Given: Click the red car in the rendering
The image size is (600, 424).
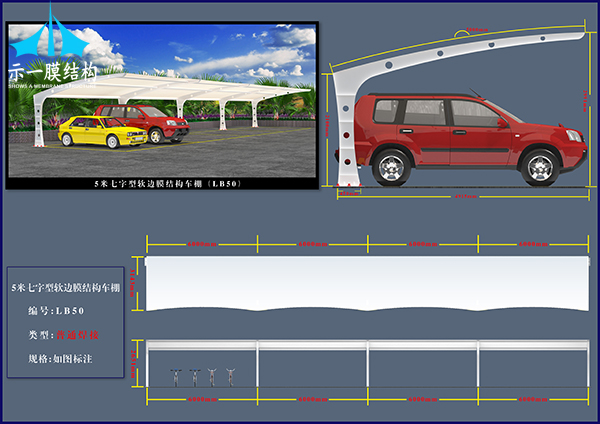Looking at the screenshot, I should [155, 123].
